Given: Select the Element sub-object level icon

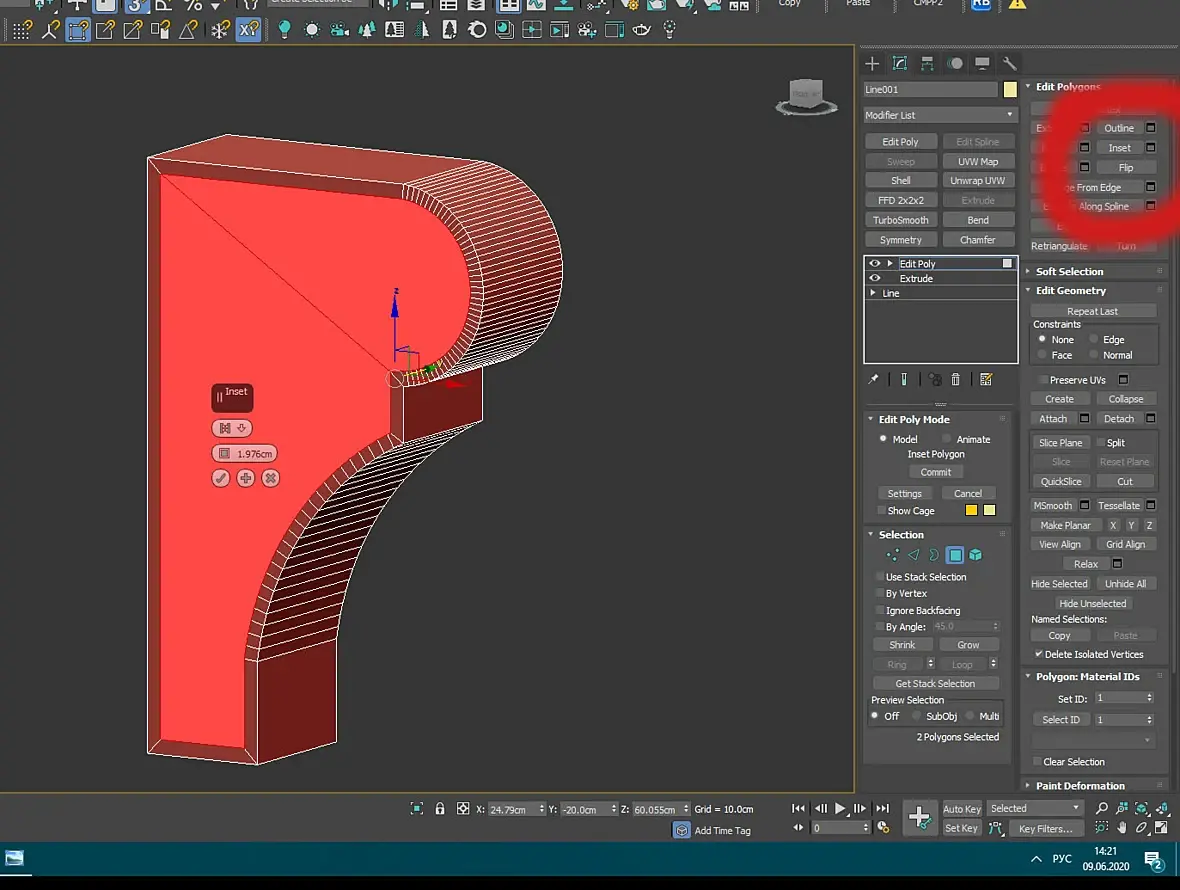Looking at the screenshot, I should point(975,555).
